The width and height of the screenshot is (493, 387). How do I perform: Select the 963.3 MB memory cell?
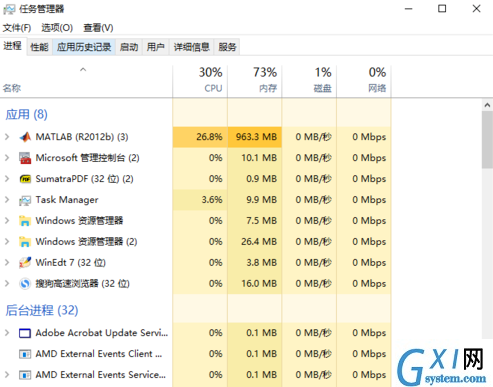coord(255,137)
